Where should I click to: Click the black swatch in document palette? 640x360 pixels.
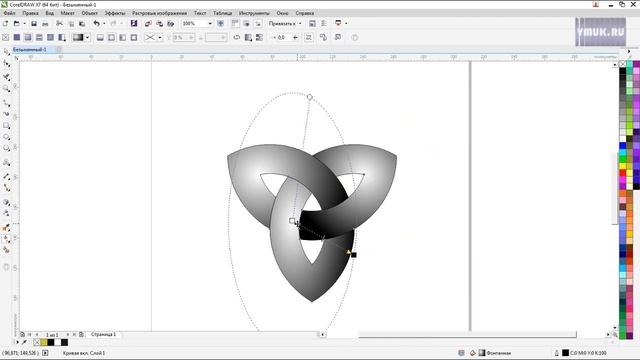pos(51,342)
